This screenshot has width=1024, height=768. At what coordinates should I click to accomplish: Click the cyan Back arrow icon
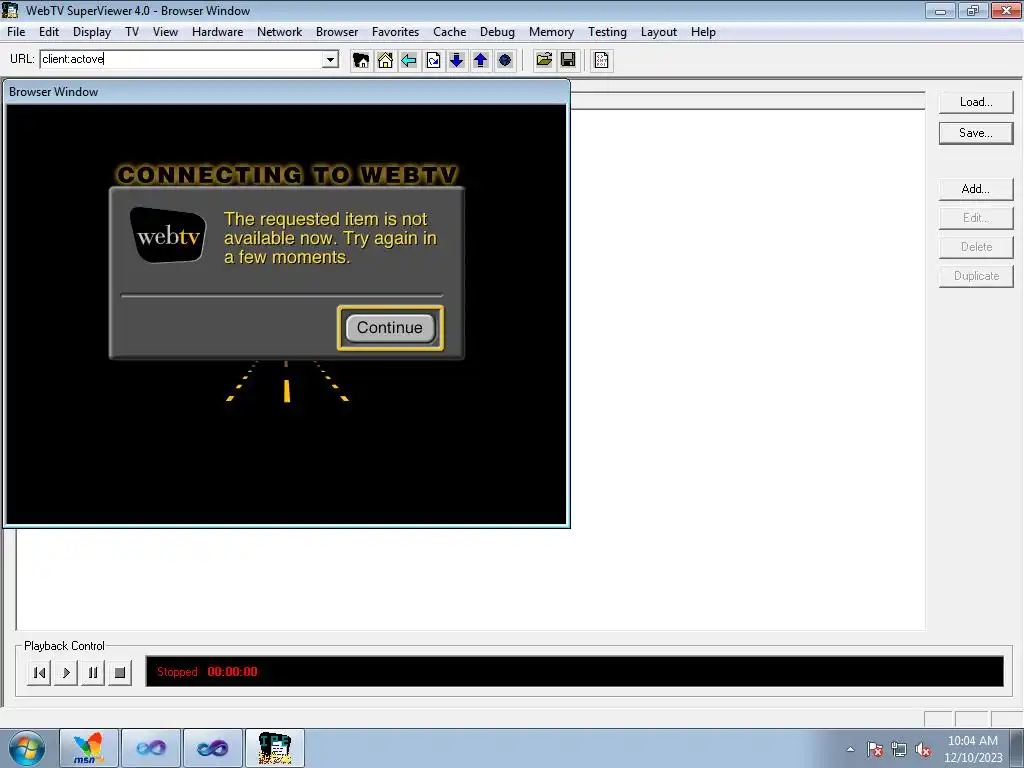click(x=409, y=60)
